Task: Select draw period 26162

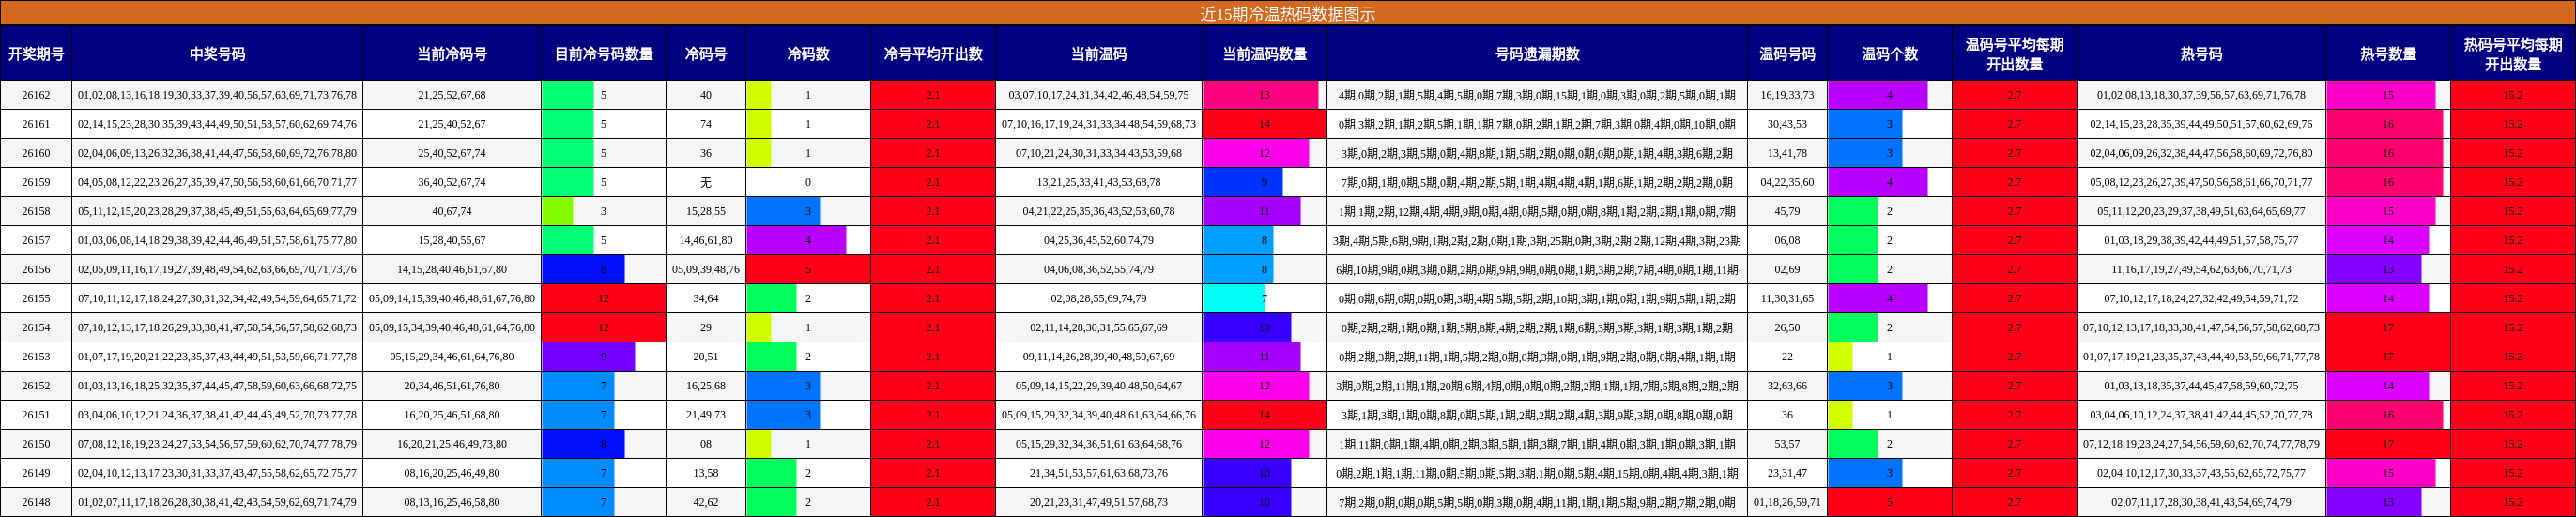Action: click(36, 95)
